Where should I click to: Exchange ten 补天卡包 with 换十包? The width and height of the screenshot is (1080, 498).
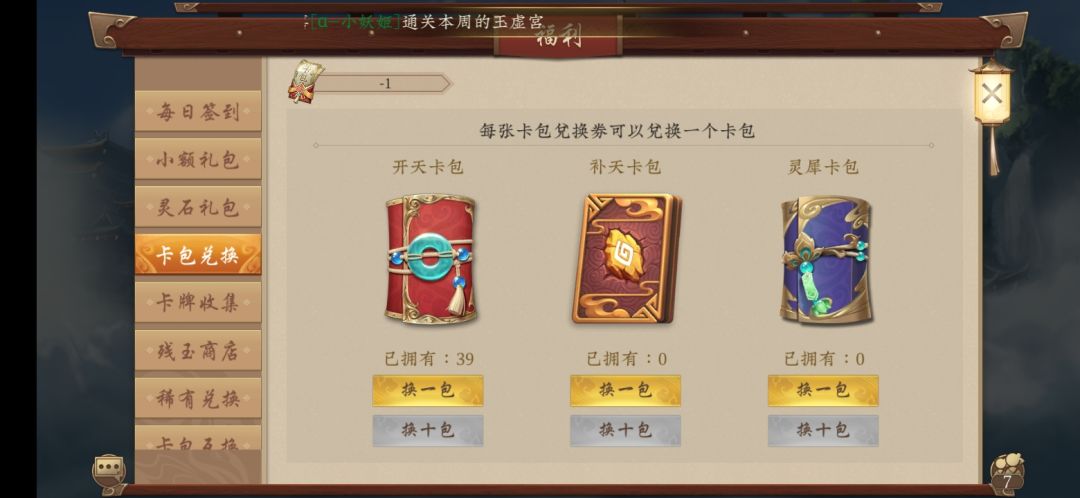625,430
